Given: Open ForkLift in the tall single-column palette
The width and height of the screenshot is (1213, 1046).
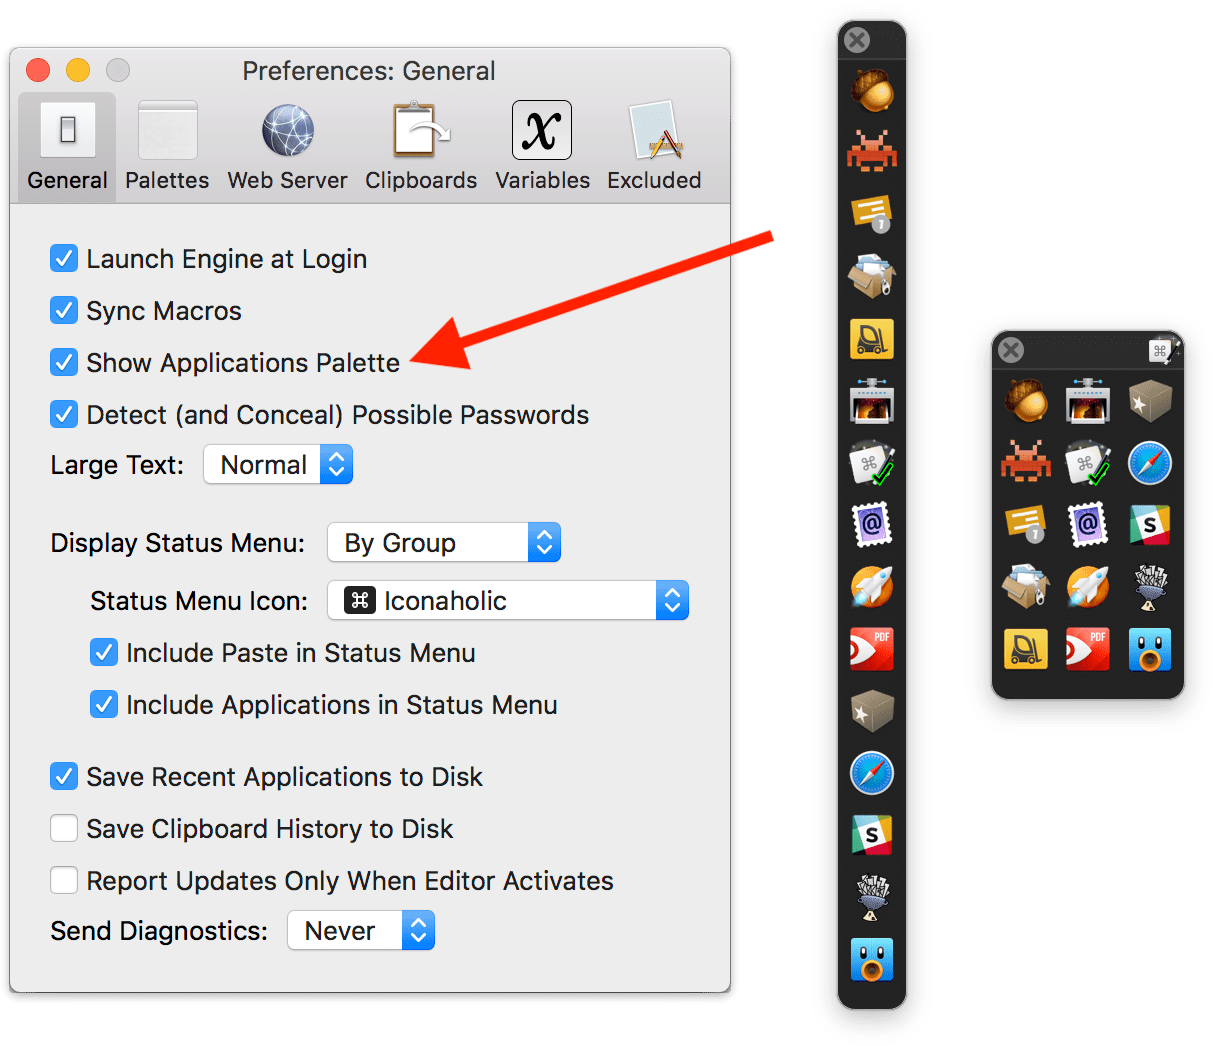Looking at the screenshot, I should pyautogui.click(x=872, y=339).
